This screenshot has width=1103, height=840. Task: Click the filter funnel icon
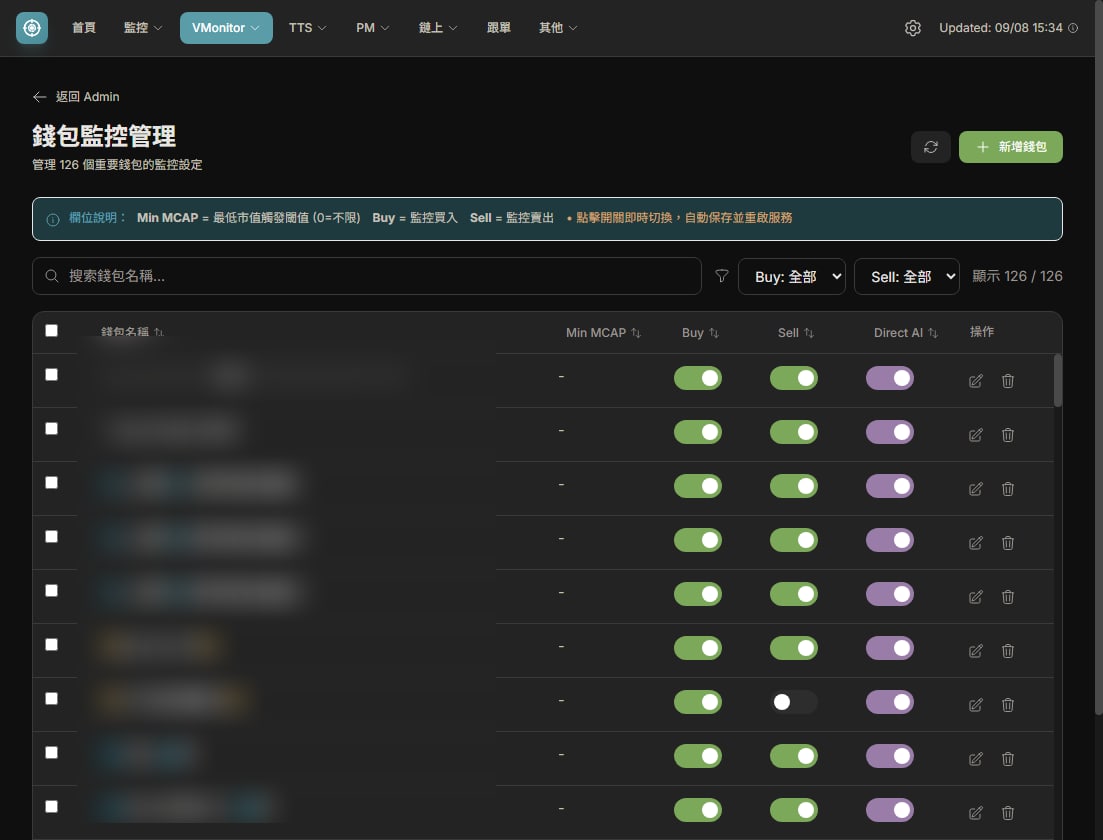coord(722,276)
